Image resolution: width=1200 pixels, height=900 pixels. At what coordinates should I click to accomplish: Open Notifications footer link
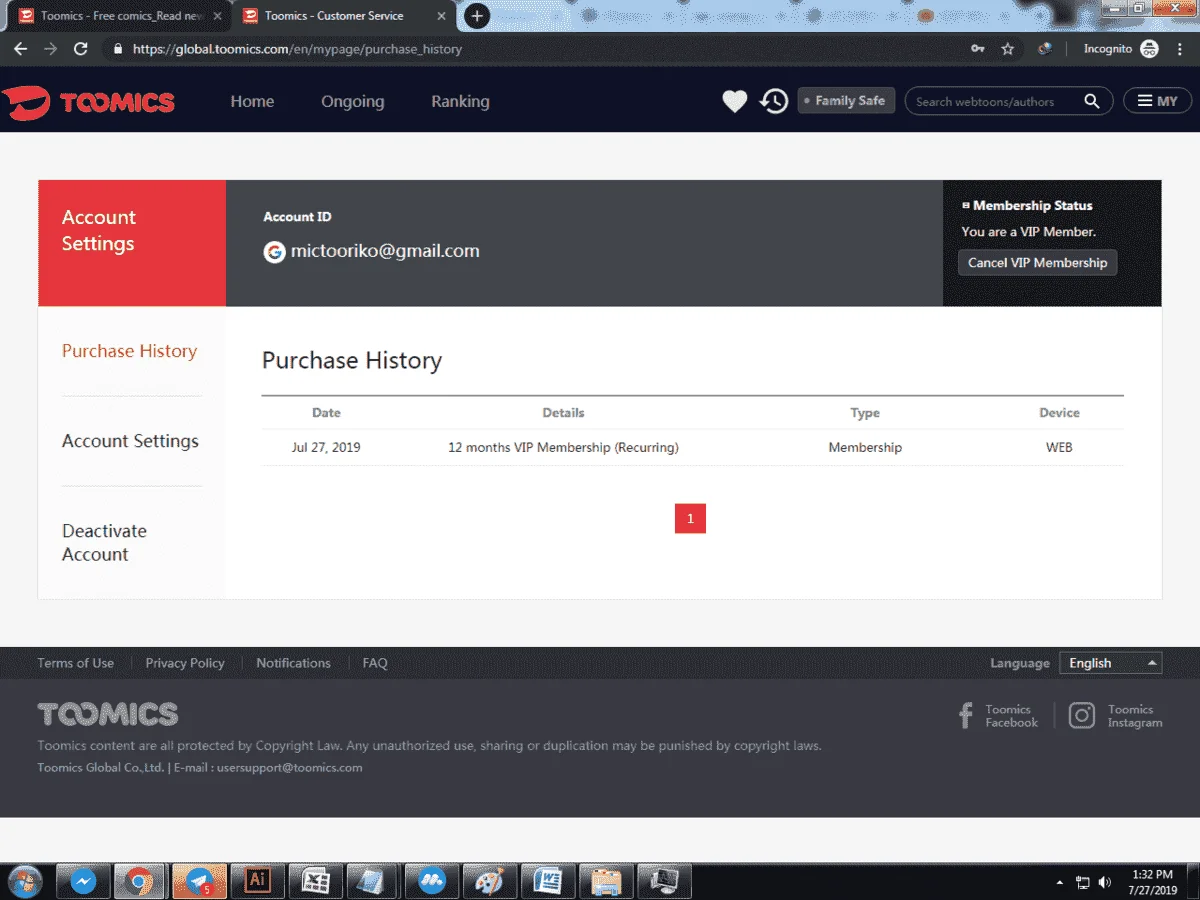pyautogui.click(x=293, y=663)
